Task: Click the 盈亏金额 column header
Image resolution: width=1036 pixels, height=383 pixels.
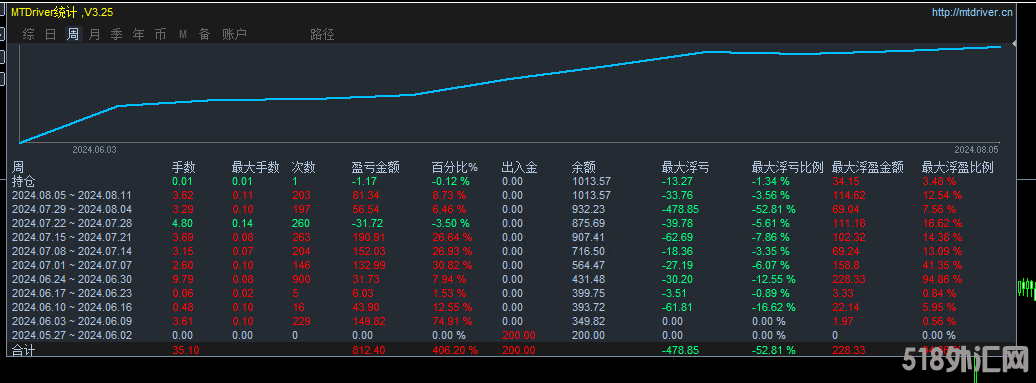Action: pyautogui.click(x=375, y=167)
